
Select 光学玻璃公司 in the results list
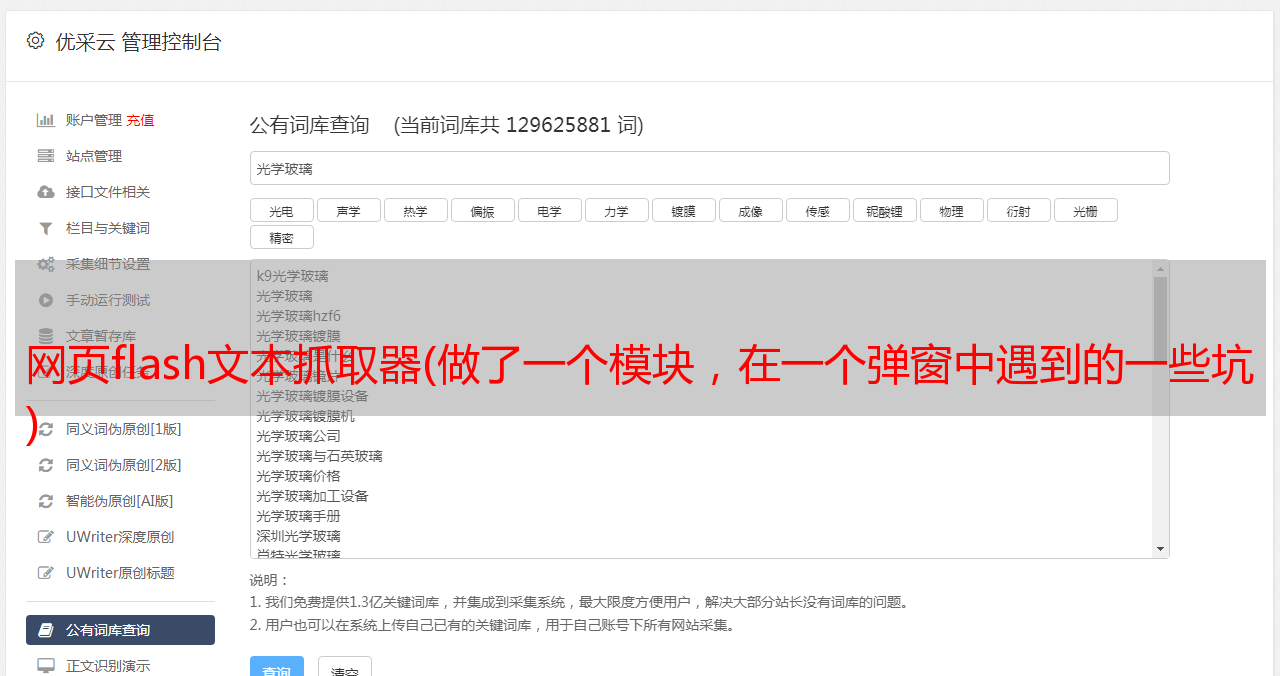click(298, 436)
